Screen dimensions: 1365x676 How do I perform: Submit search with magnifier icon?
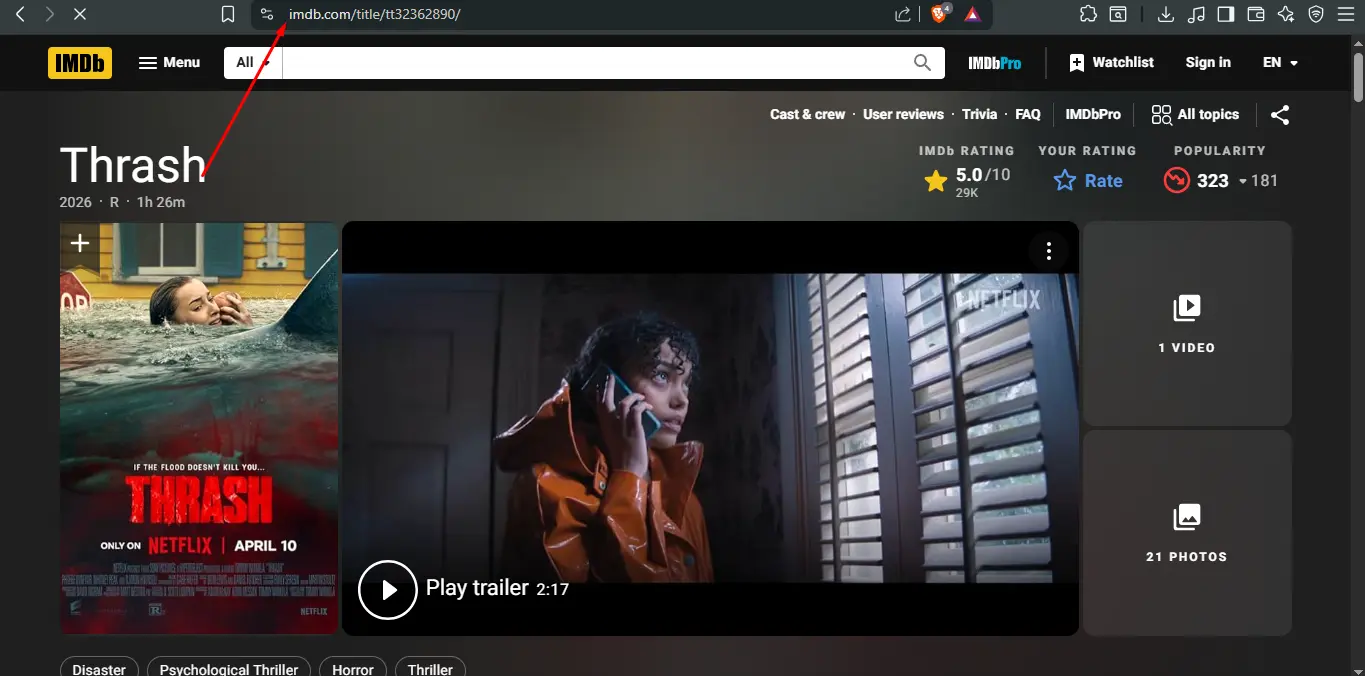tap(923, 63)
